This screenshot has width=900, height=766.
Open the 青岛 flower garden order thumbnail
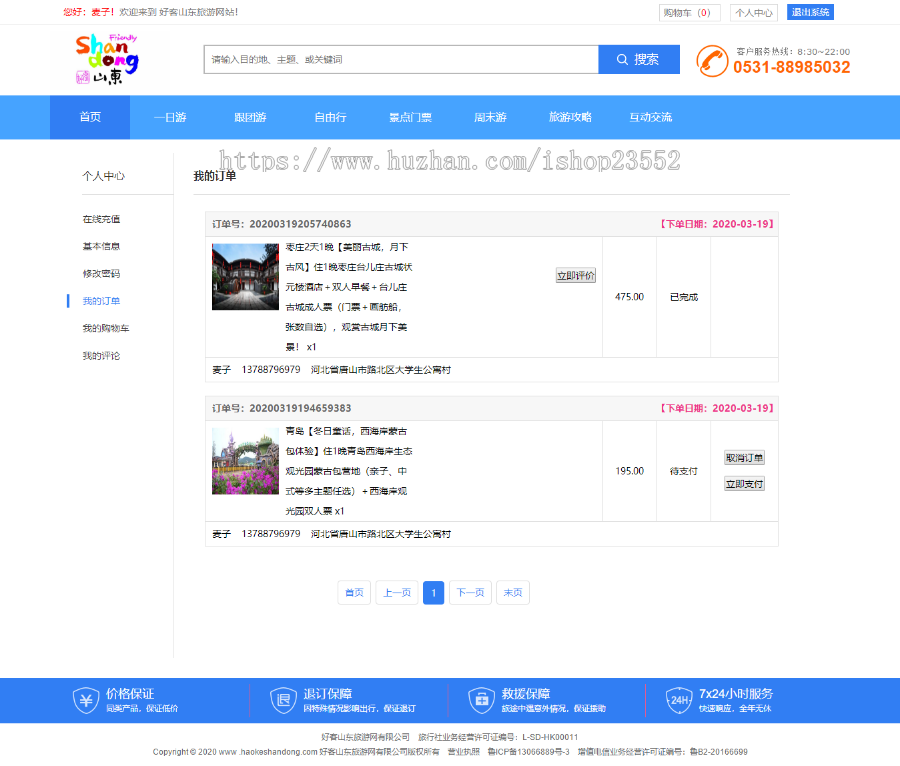(x=245, y=461)
